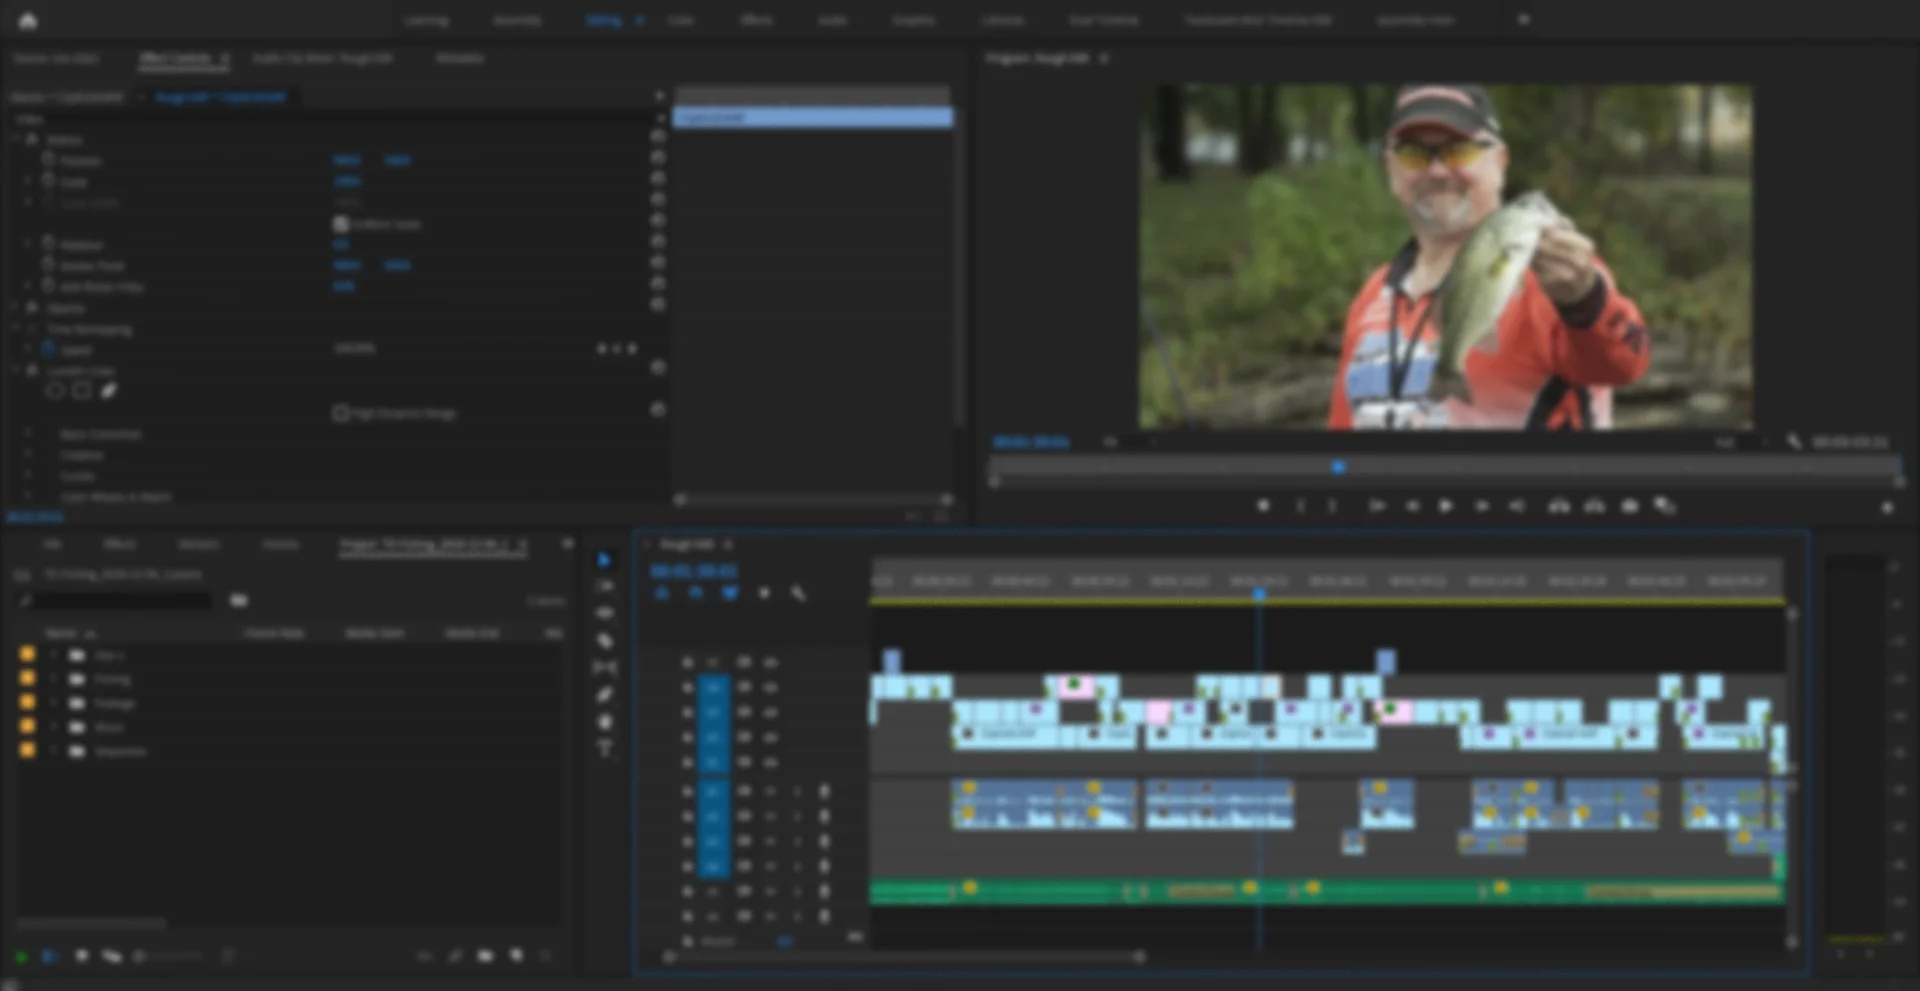Select the Hand tool
This screenshot has height=991, width=1920.
coord(604,722)
